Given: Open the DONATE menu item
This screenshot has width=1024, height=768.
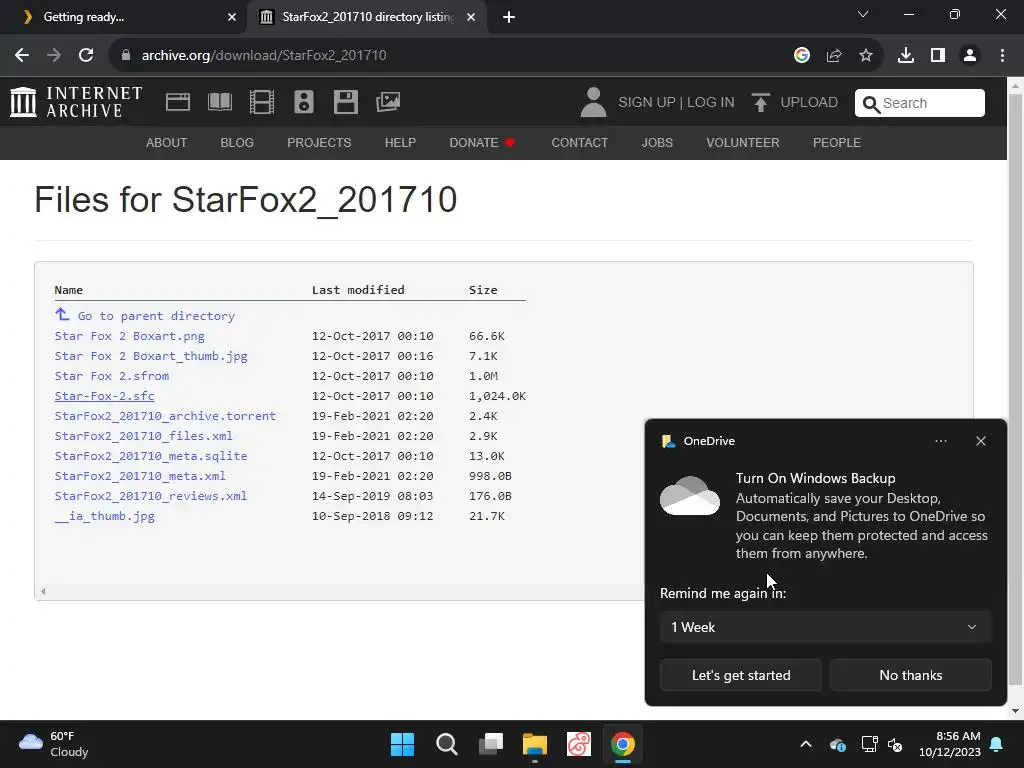Looking at the screenshot, I should click(x=481, y=142).
